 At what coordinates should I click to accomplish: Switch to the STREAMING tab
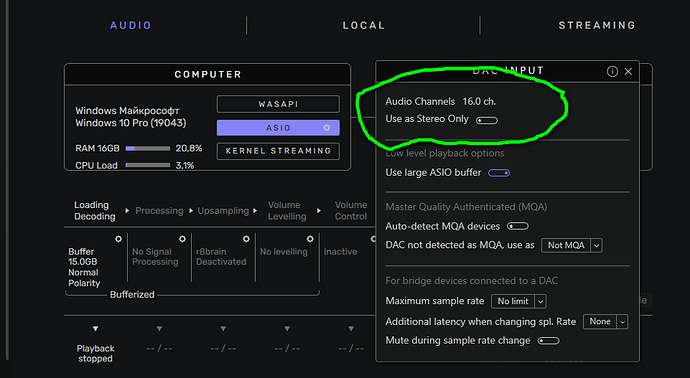tap(597, 26)
